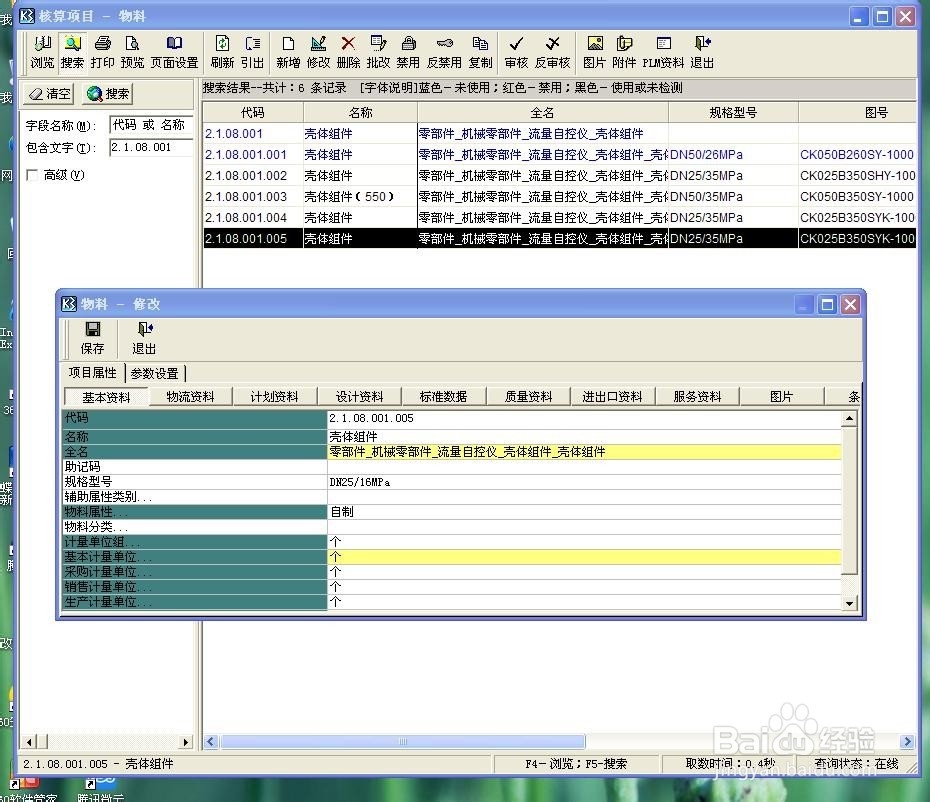Select the 图片 tab in the dialog
Screen dimensions: 930x802
[x=782, y=396]
